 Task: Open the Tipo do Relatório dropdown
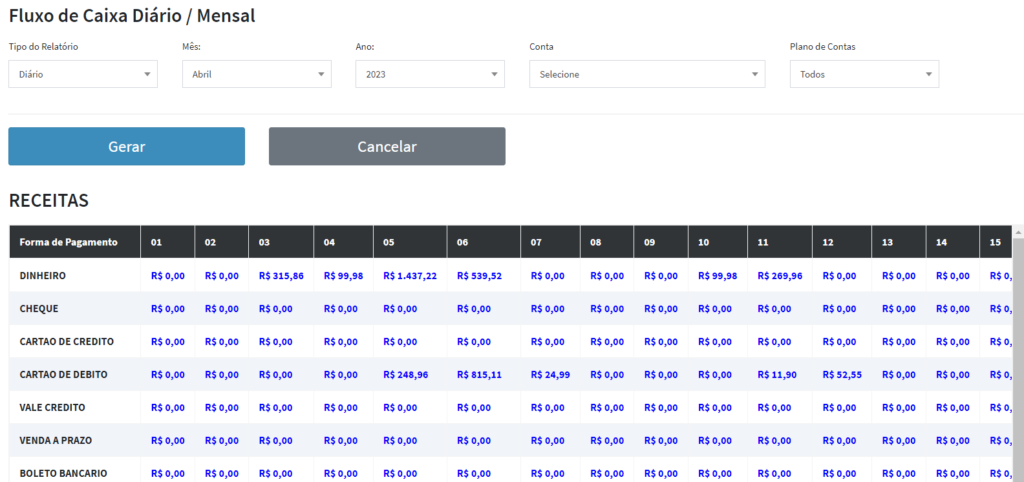(x=83, y=74)
